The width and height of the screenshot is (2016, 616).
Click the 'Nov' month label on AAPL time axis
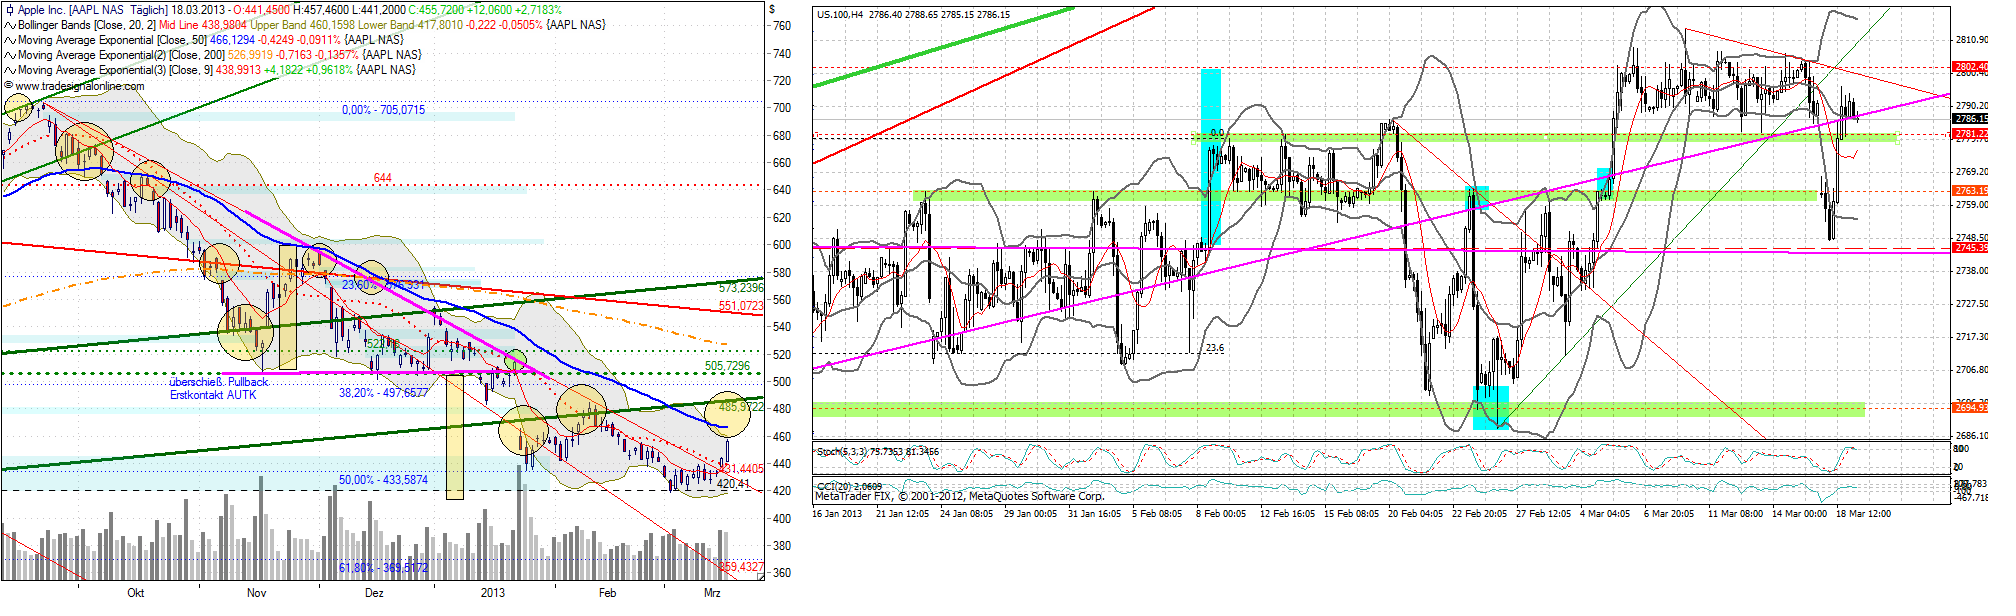tap(257, 593)
